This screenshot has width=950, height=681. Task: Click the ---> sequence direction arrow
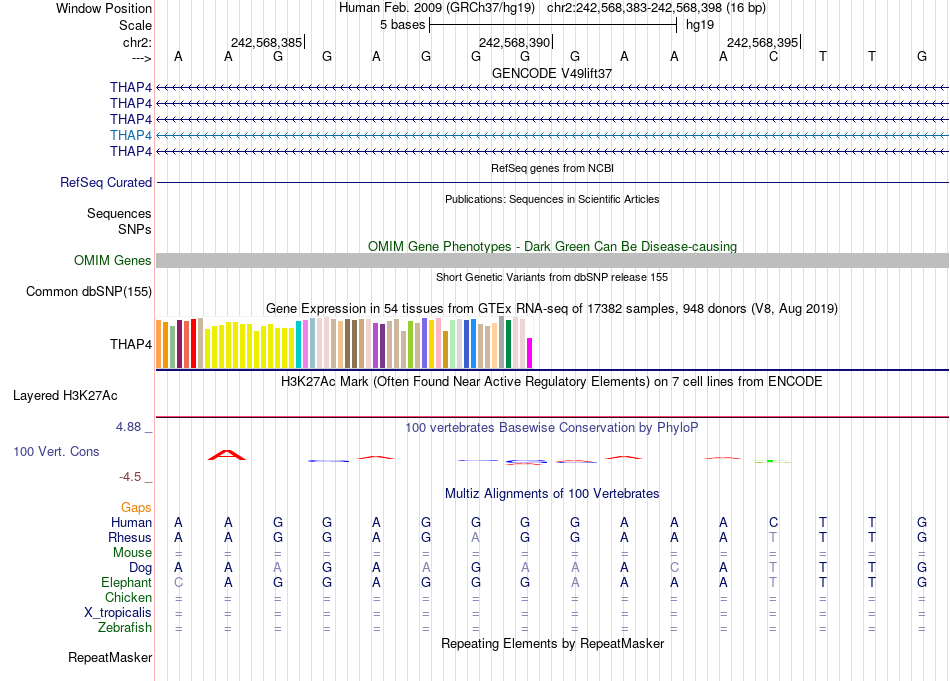pyautogui.click(x=141, y=59)
